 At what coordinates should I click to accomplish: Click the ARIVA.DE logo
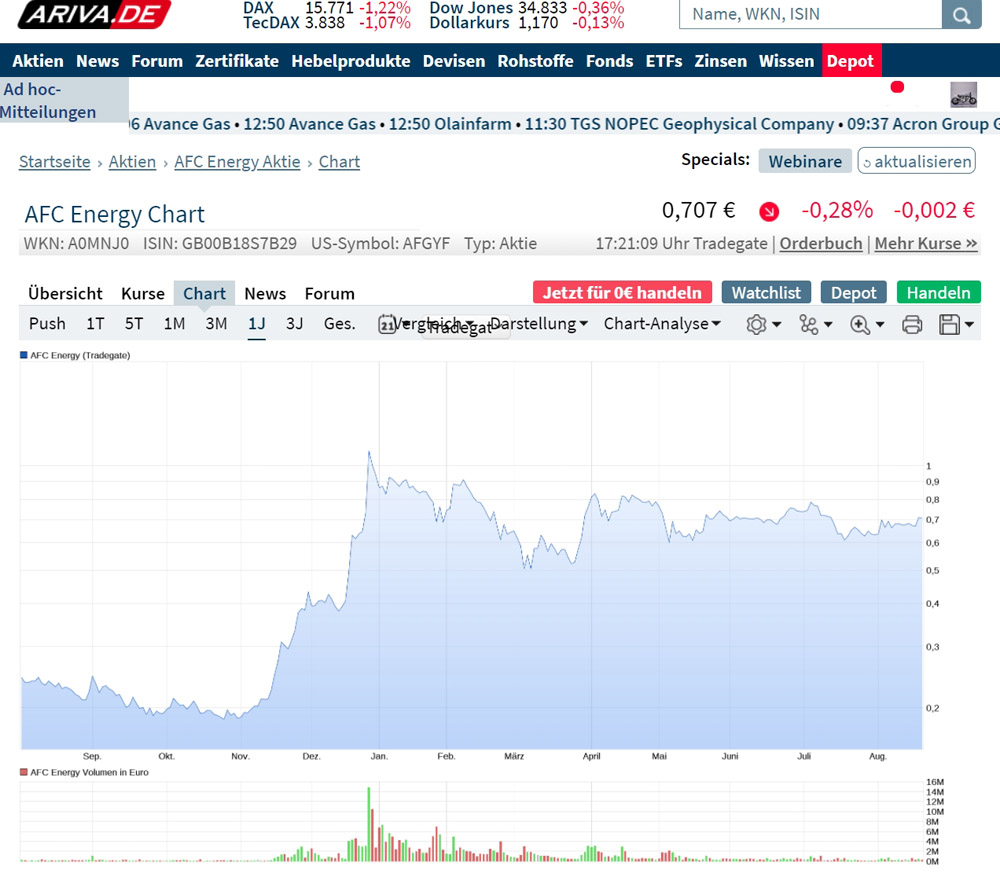click(x=94, y=14)
